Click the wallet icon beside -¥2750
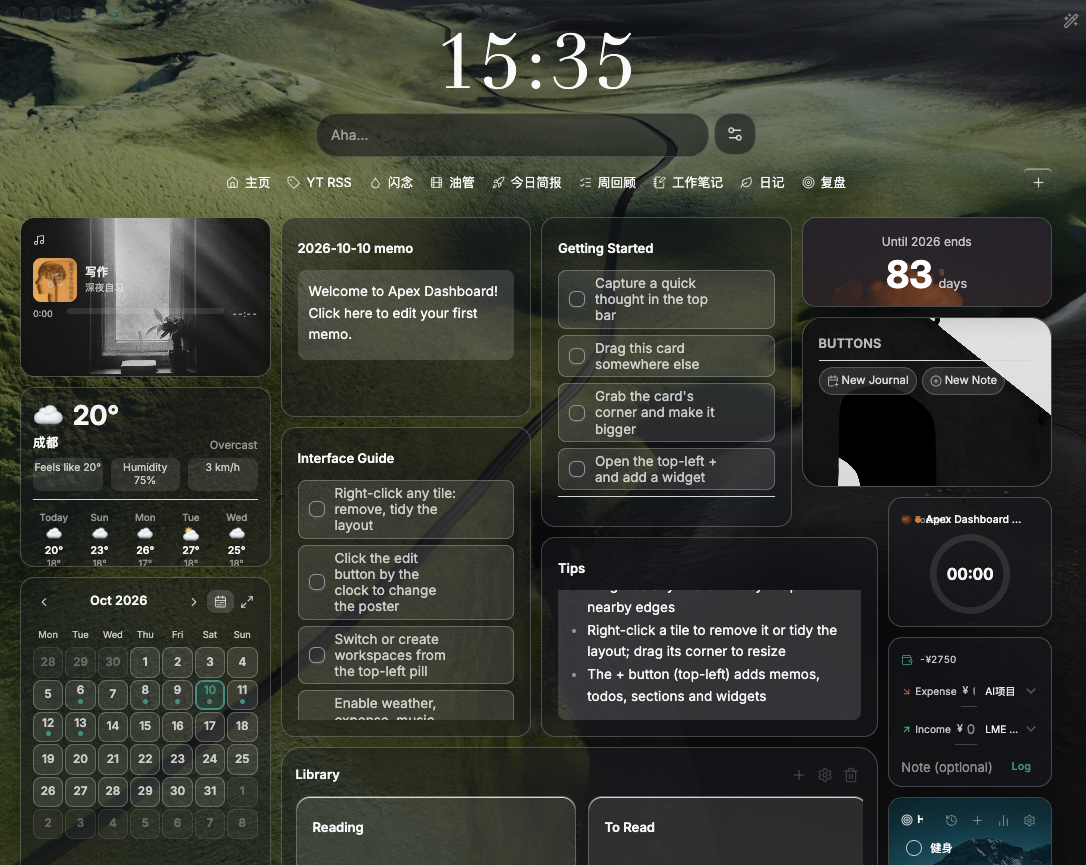This screenshot has width=1086, height=865. click(907, 660)
